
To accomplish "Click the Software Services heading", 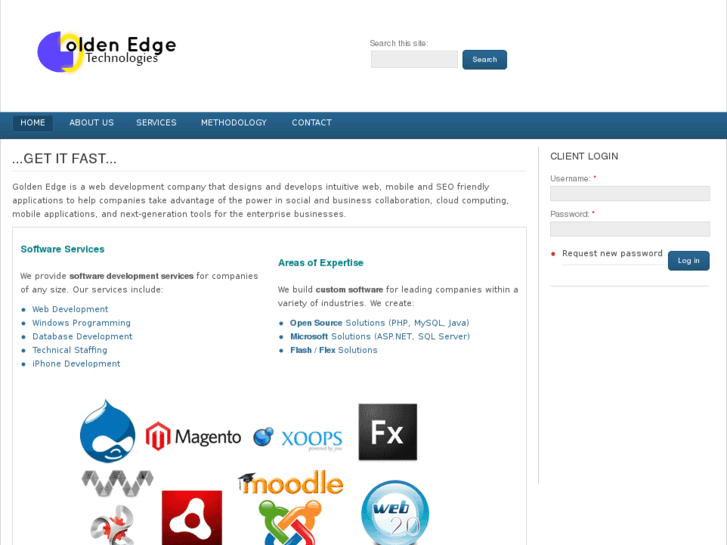I will coord(63,249).
